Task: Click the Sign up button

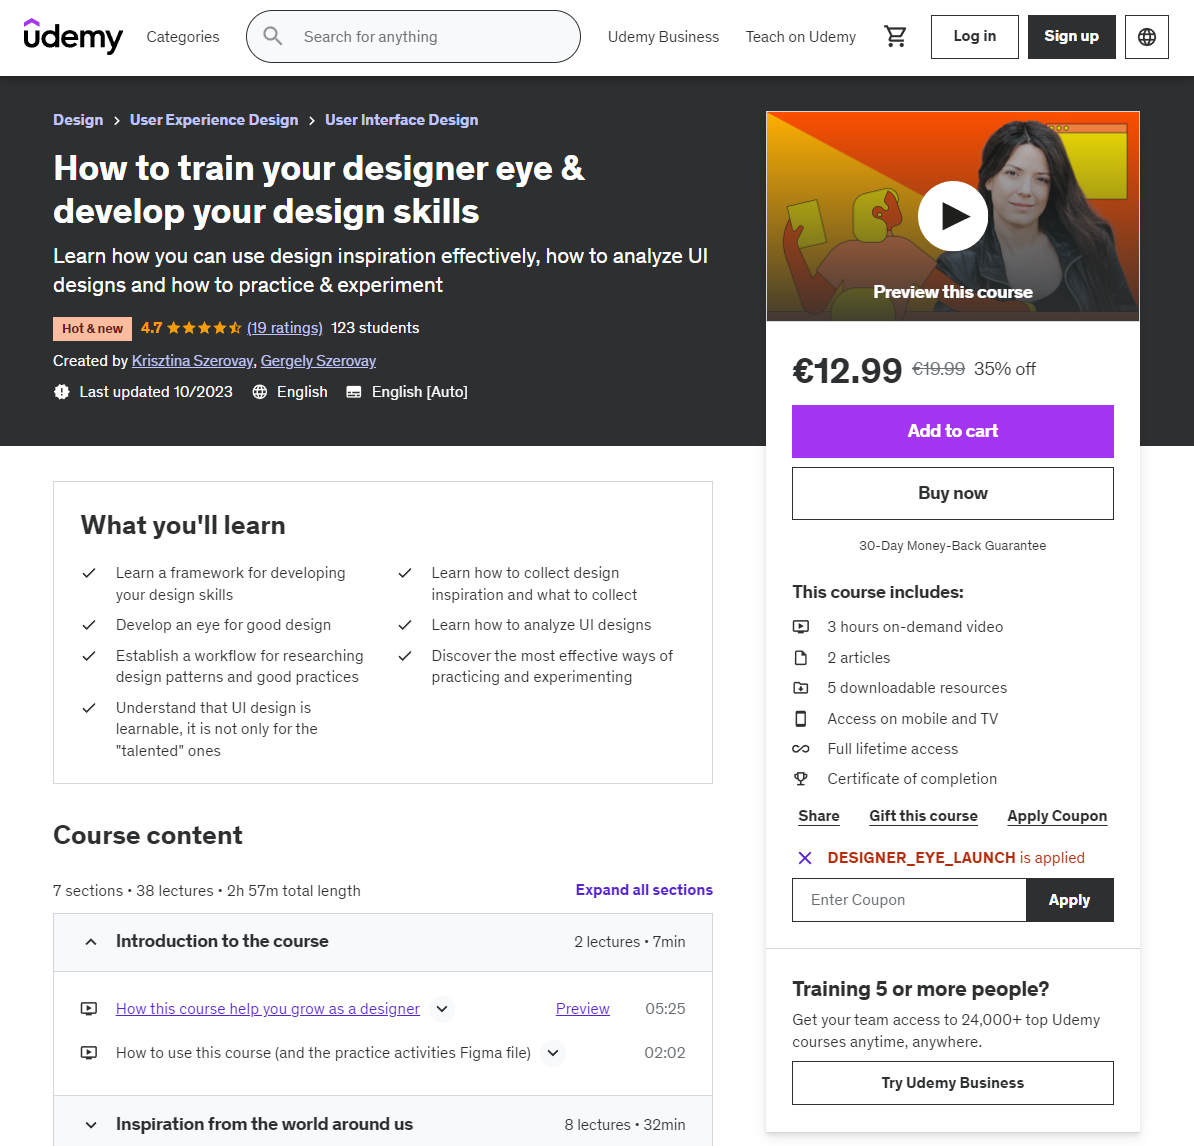Action: (x=1071, y=37)
